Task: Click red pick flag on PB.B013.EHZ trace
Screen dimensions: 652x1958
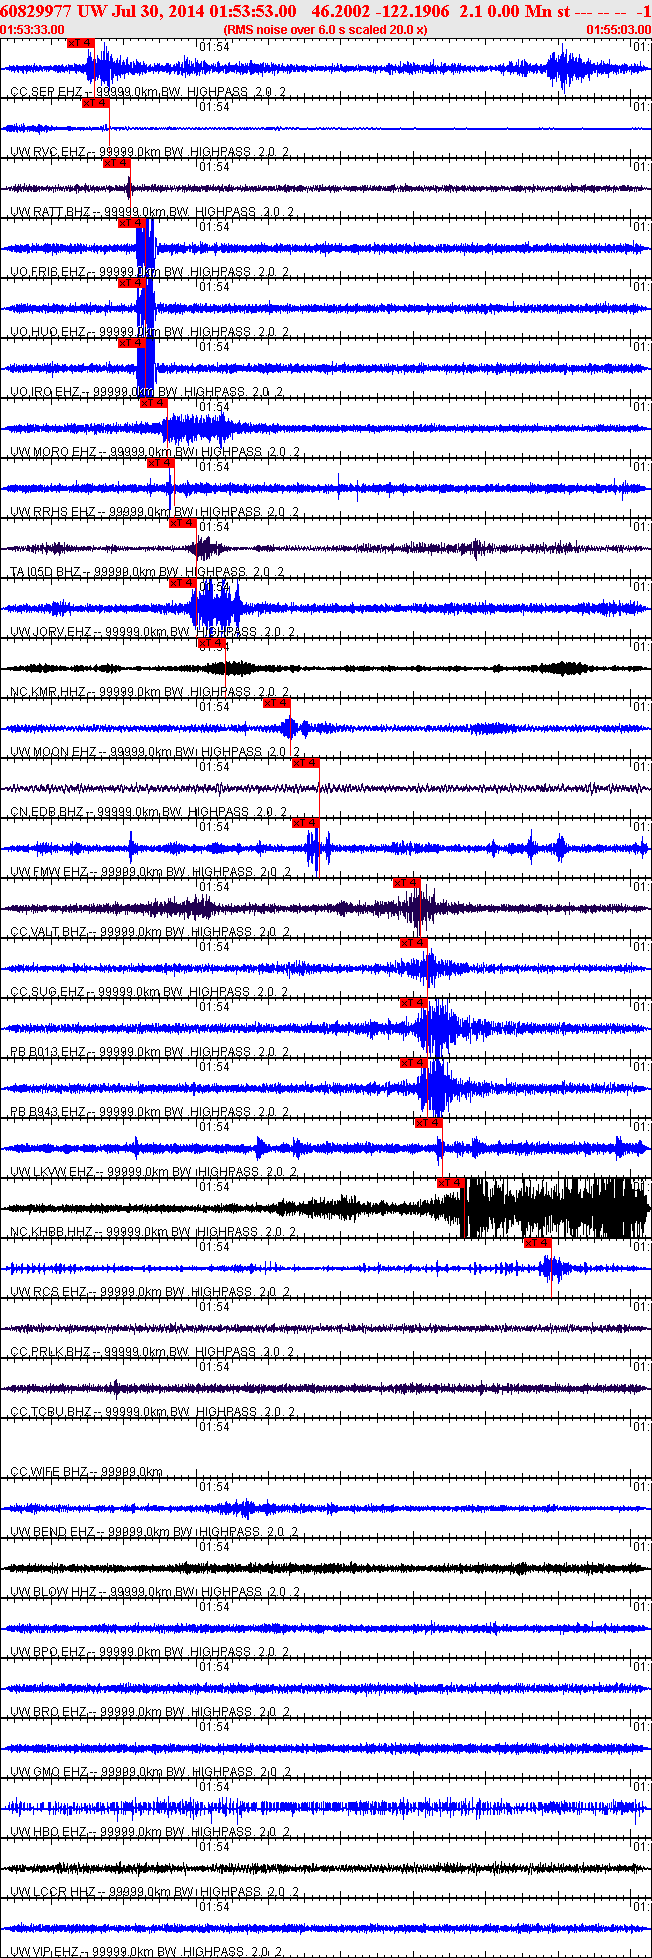Action: tap(414, 1003)
